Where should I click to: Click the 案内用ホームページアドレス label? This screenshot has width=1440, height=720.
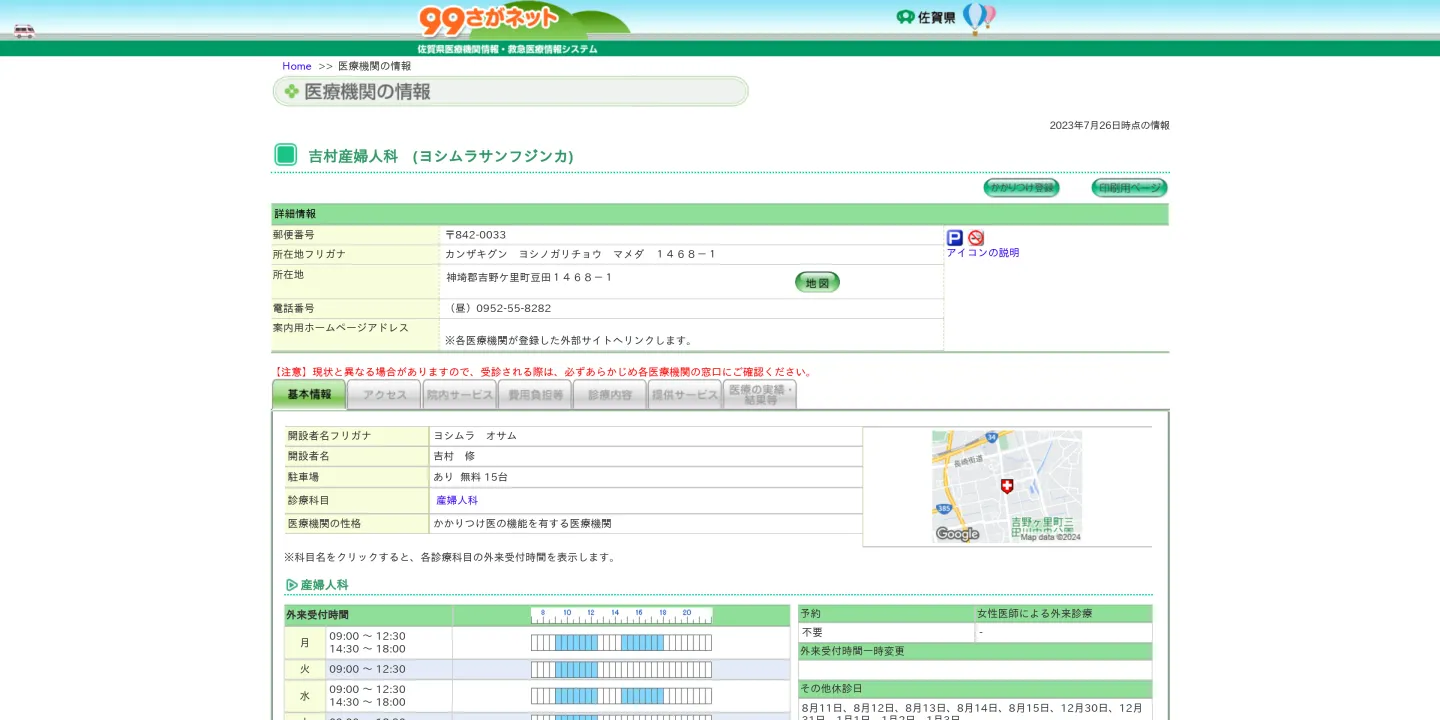341,328
